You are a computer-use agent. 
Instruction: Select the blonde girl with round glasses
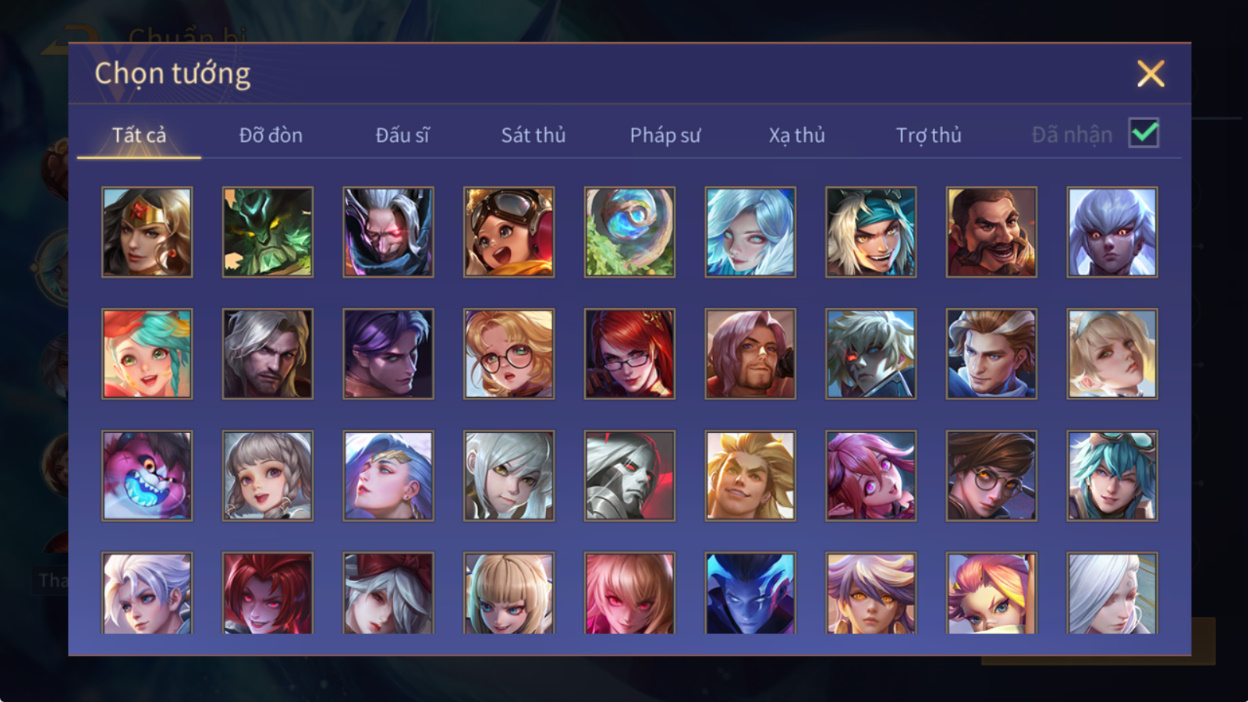click(x=509, y=354)
